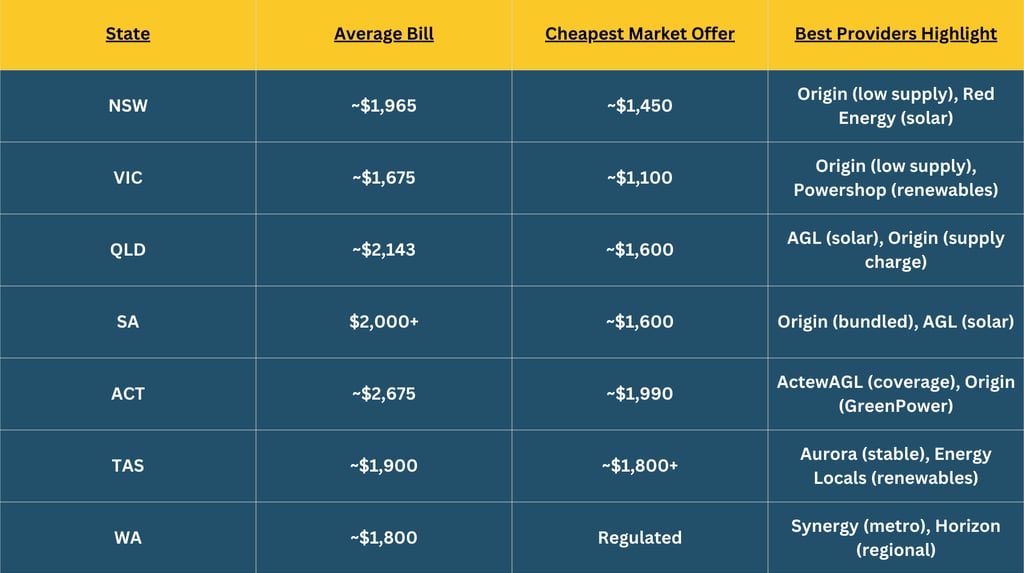Select the SA state cell
Screen dimensions: 1024x573
click(x=128, y=321)
